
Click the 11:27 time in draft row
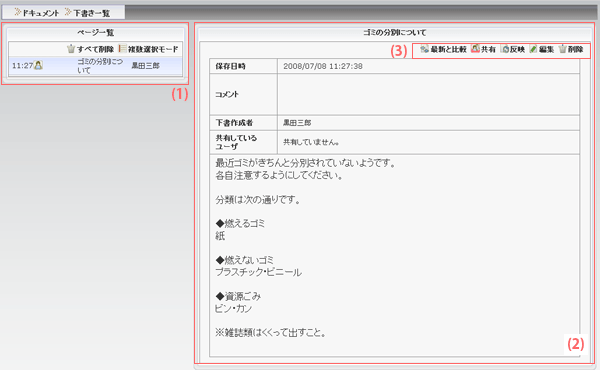pyautogui.click(x=22, y=66)
